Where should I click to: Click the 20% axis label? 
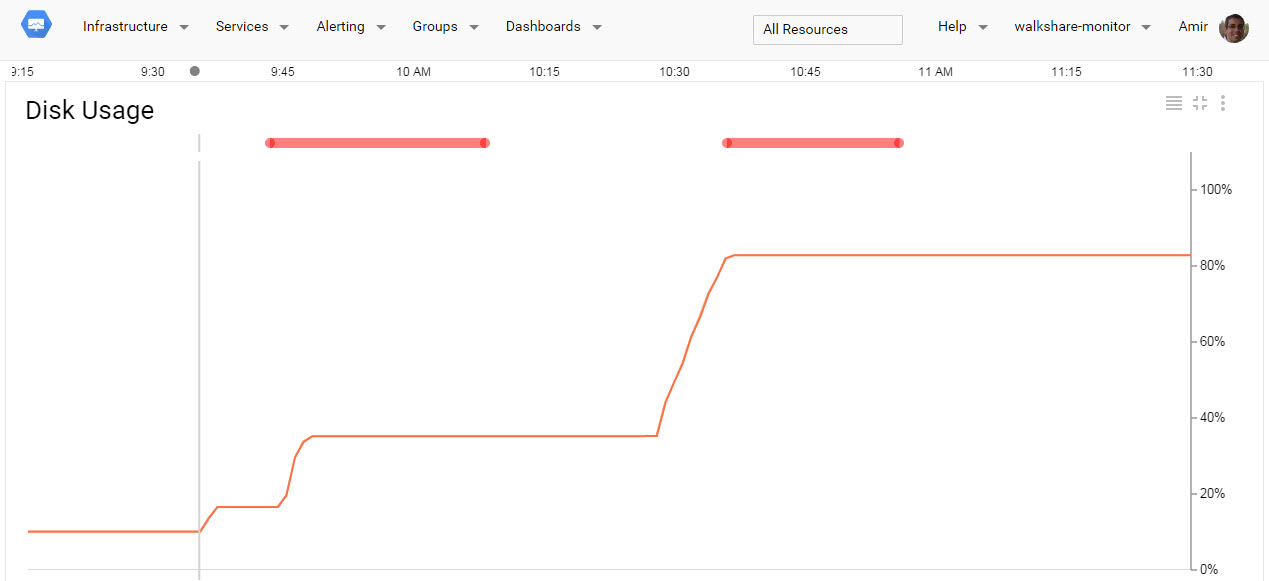(1212, 493)
